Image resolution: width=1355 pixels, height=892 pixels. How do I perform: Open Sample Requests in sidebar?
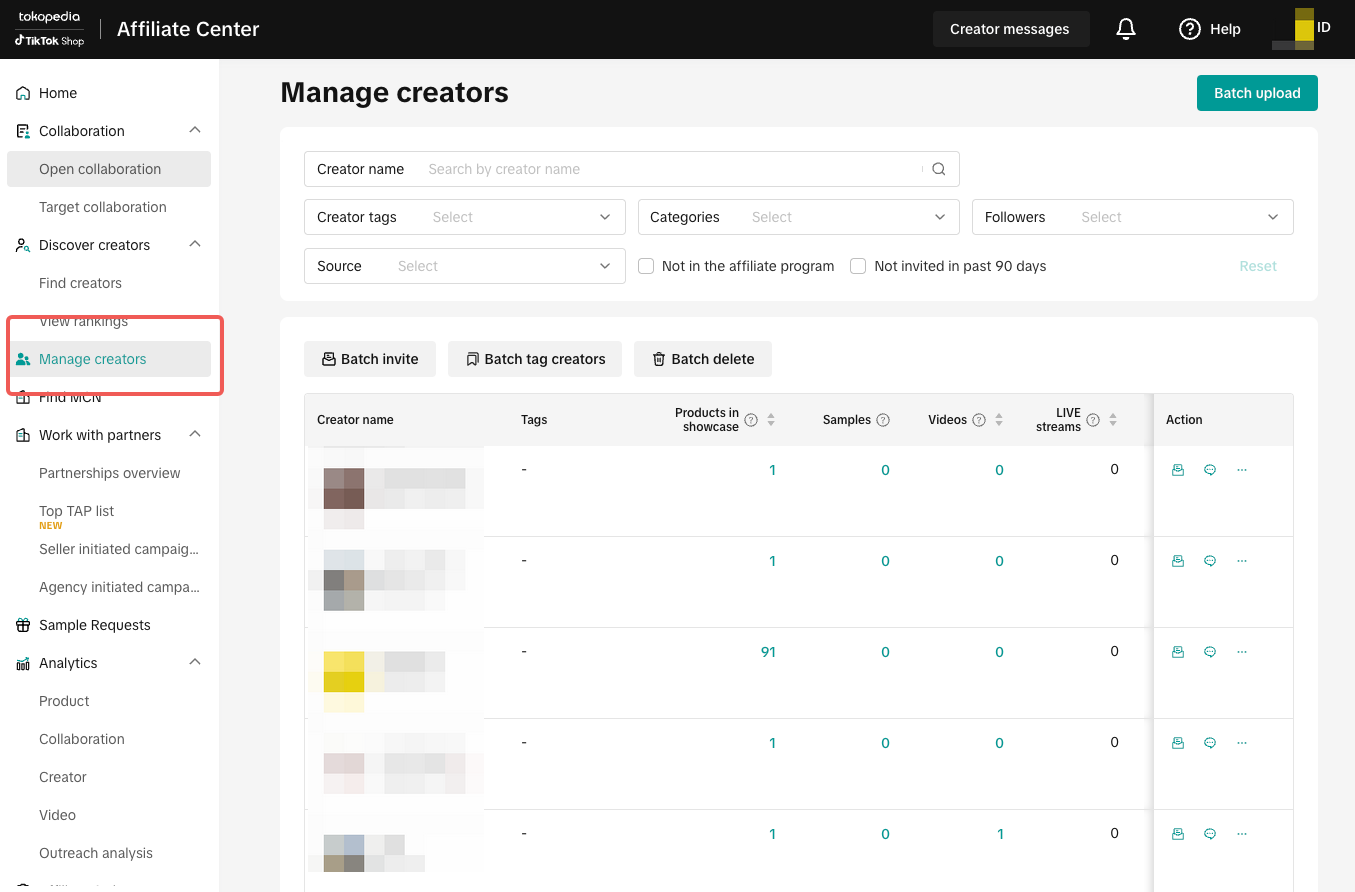[x=94, y=625]
